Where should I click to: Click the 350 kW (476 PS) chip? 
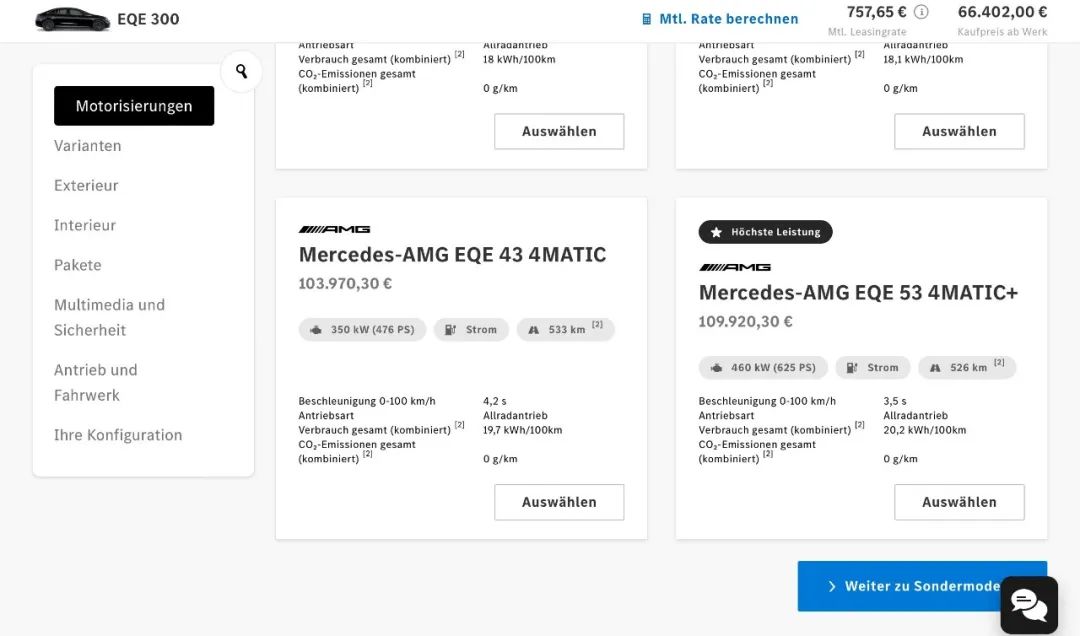coord(362,330)
